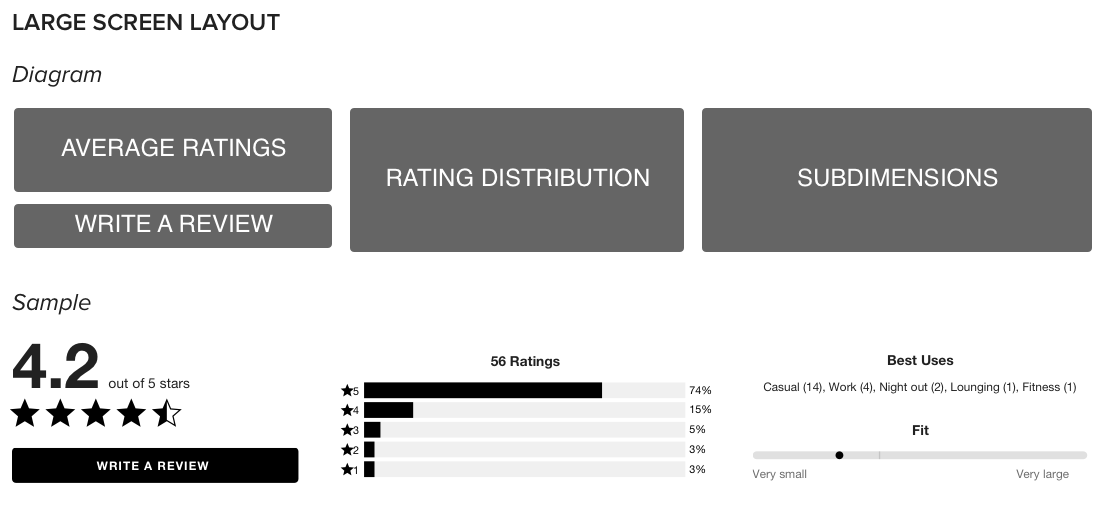Click the 5-star row star icon
1110x520 pixels.
click(347, 390)
